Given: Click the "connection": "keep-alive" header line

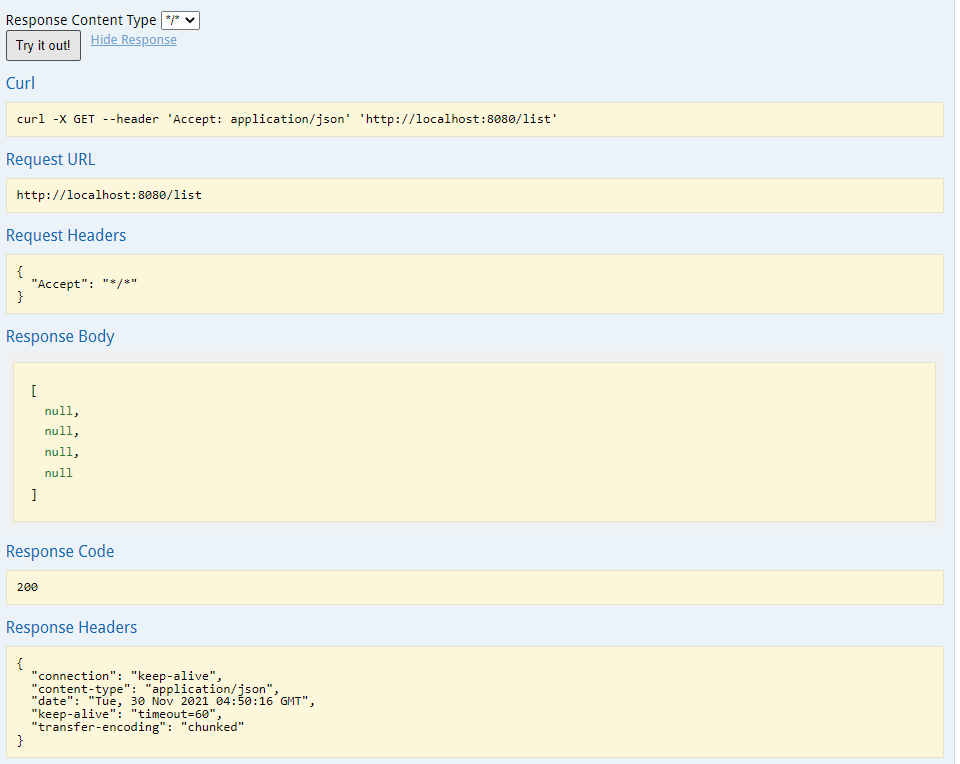Looking at the screenshot, I should (127, 676).
